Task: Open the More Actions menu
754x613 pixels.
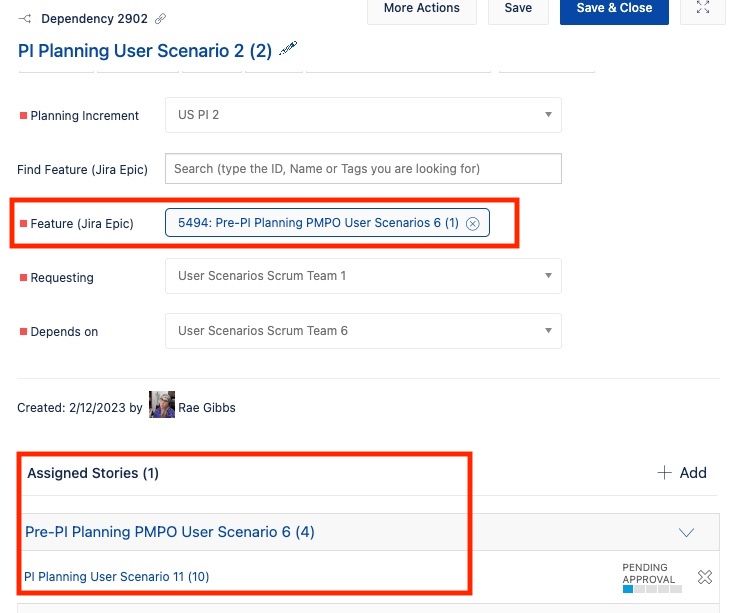Action: [422, 8]
